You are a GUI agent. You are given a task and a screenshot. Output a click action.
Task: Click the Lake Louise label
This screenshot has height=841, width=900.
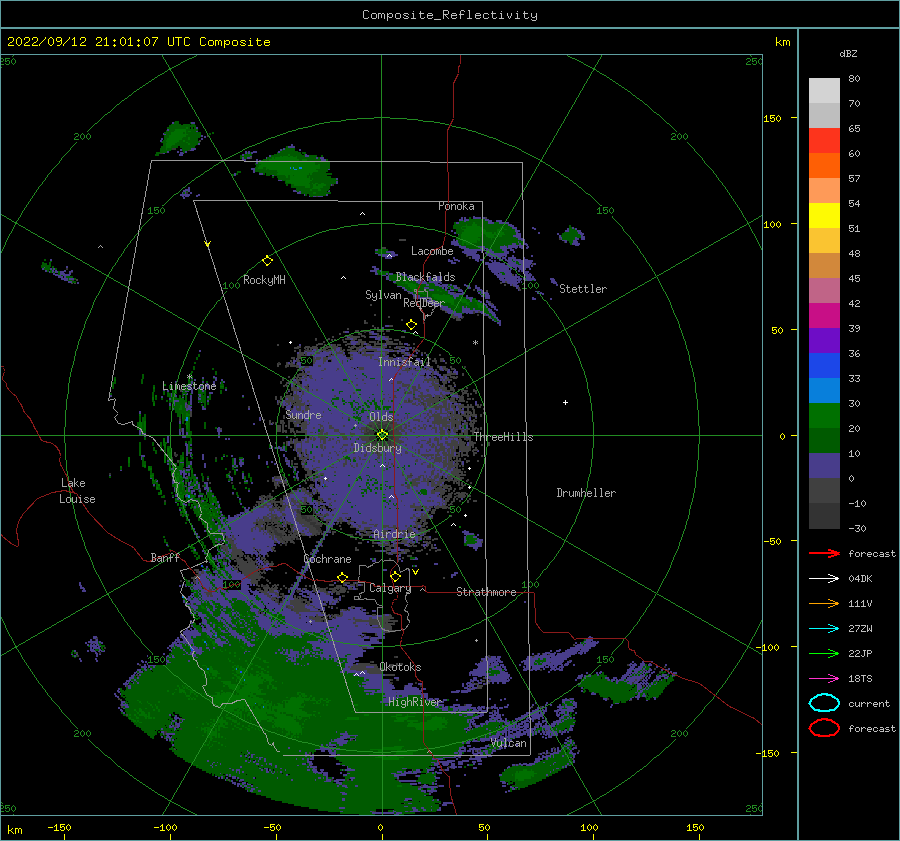pos(77,491)
